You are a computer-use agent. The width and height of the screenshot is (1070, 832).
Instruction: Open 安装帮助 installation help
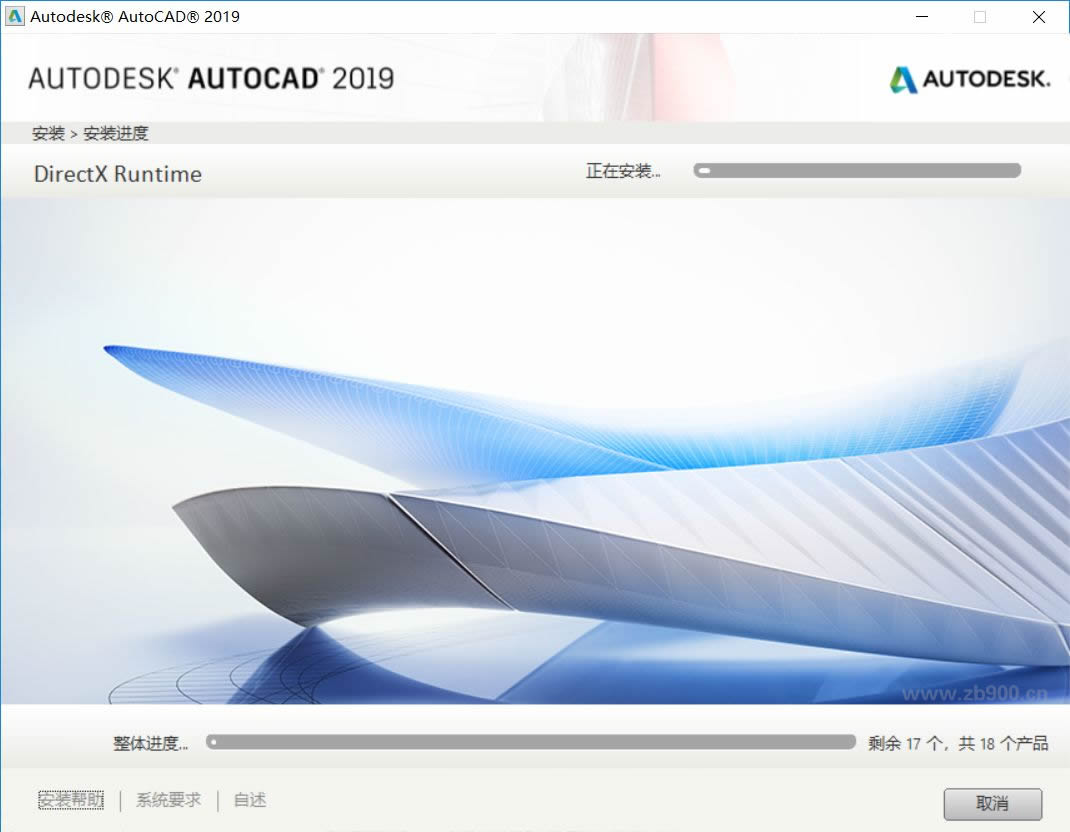70,800
